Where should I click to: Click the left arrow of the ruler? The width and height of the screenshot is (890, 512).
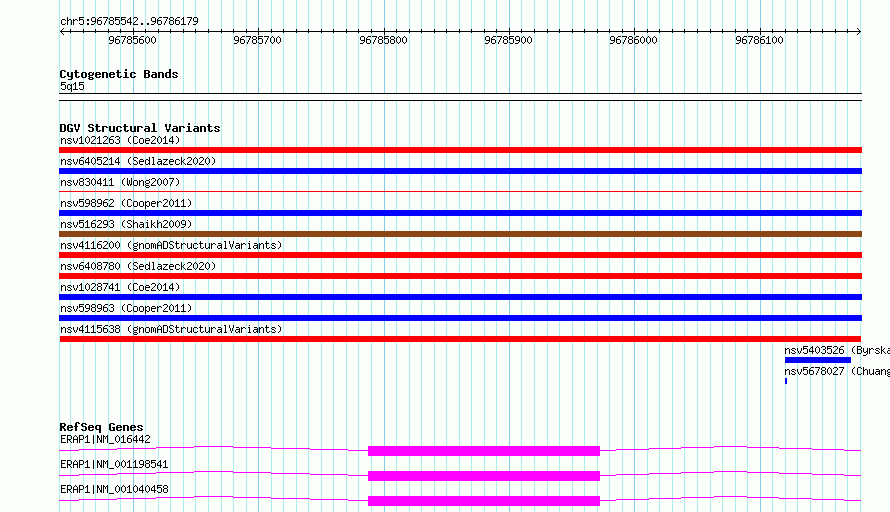coord(62,32)
